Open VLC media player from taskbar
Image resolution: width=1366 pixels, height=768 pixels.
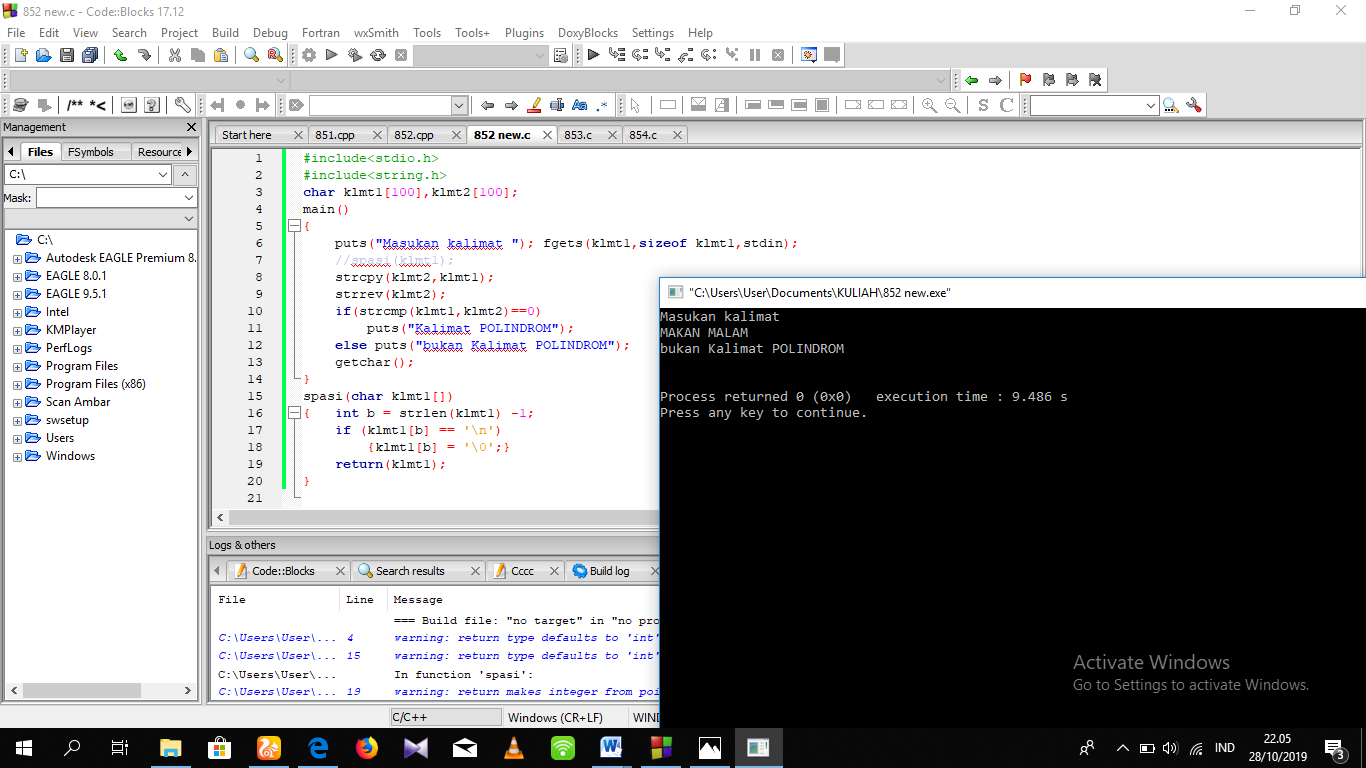pos(514,747)
